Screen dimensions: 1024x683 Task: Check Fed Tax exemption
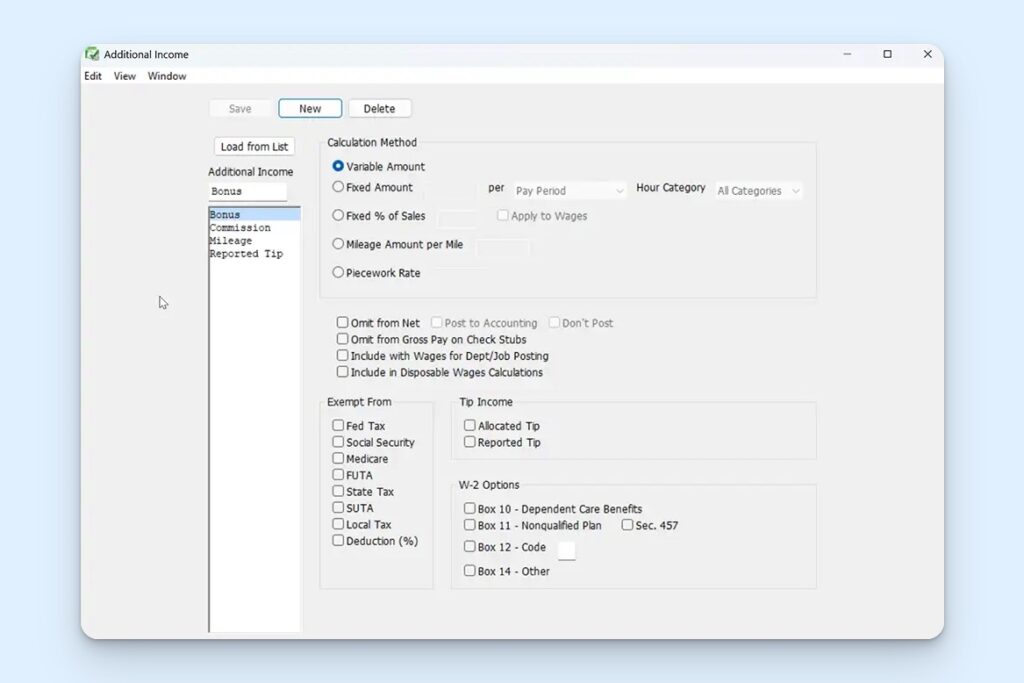click(338, 425)
